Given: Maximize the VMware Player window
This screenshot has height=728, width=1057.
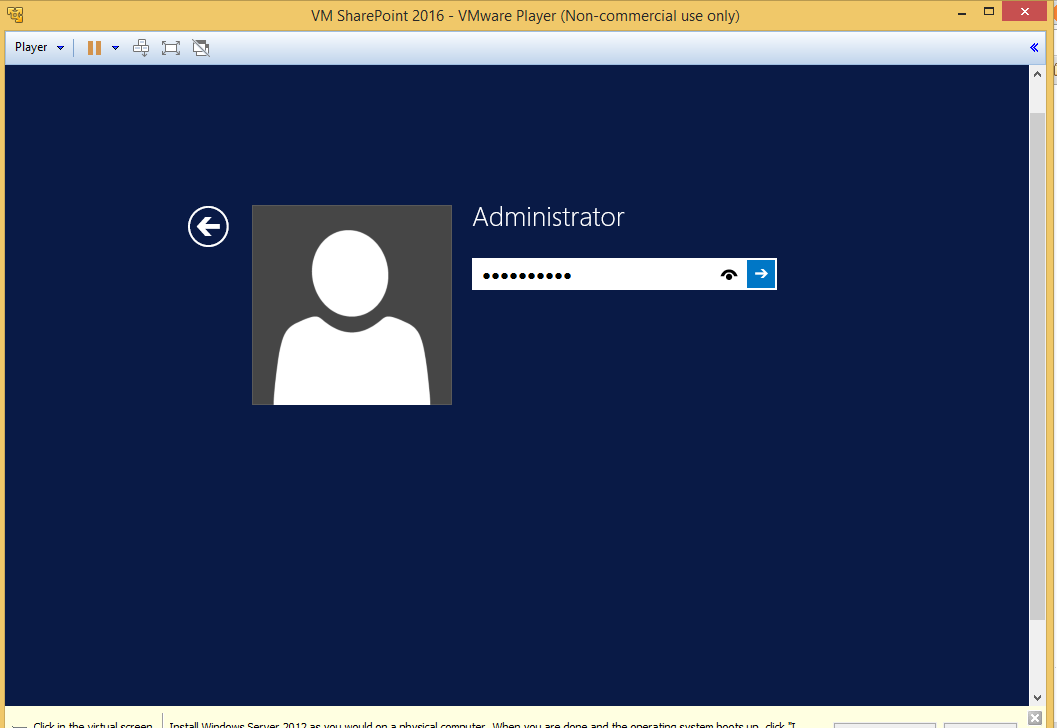Looking at the screenshot, I should pos(989,11).
